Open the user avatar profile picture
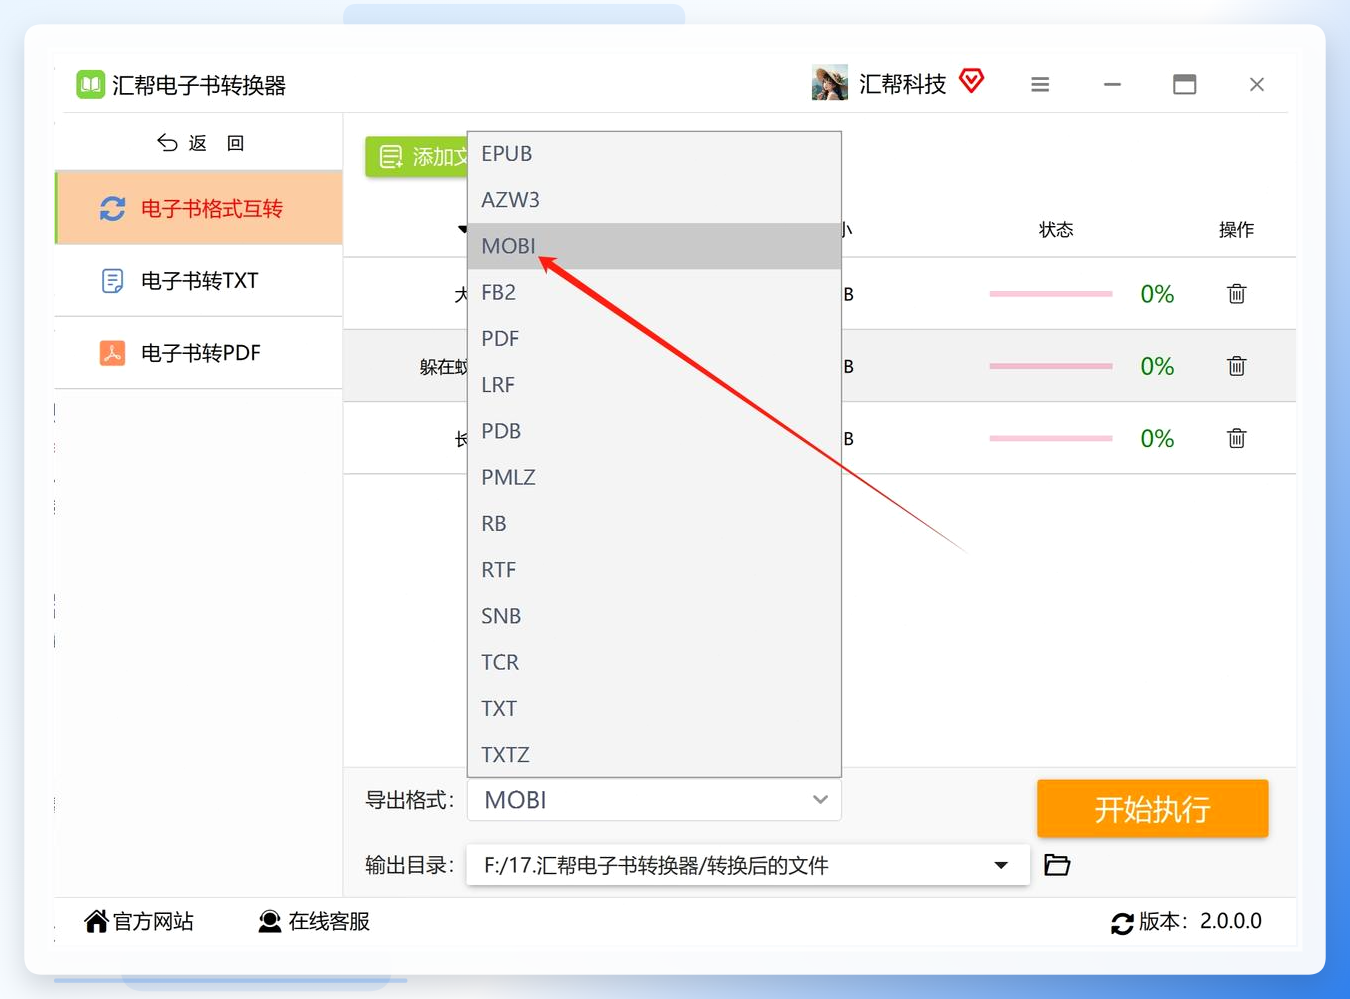 point(829,84)
